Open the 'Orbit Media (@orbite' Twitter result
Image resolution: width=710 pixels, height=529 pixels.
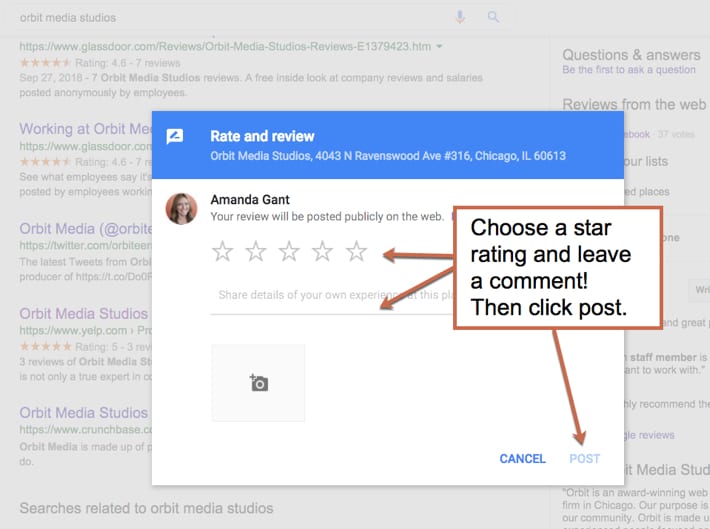point(86,229)
